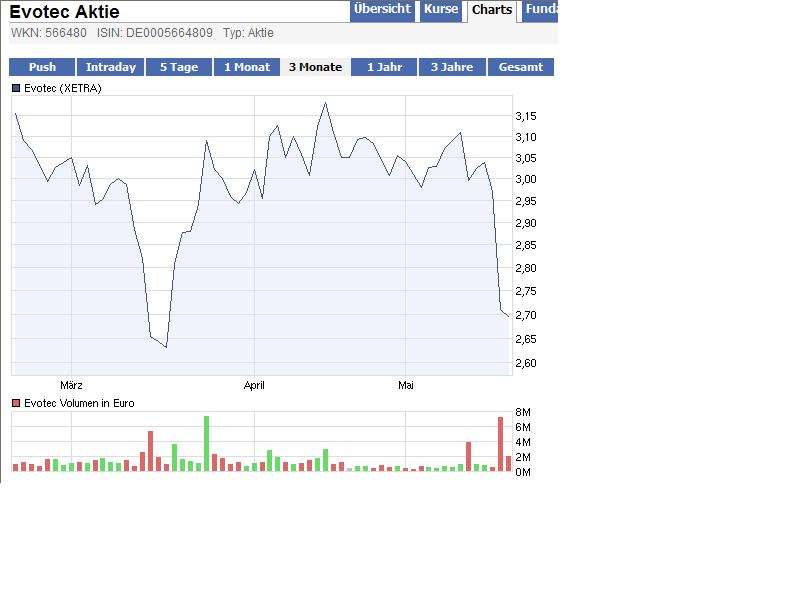Show the Gesamt chart range
The image size is (800, 600).
[x=521, y=67]
